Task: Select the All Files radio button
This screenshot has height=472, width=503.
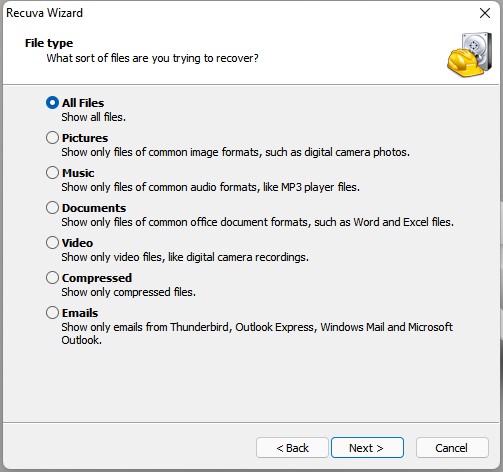Action: [x=52, y=103]
